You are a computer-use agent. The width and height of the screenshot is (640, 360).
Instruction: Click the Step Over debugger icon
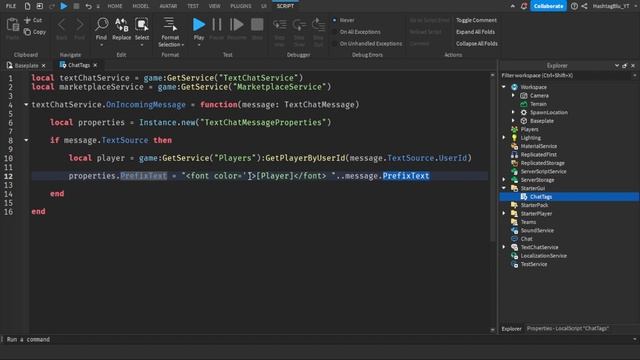point(299,25)
